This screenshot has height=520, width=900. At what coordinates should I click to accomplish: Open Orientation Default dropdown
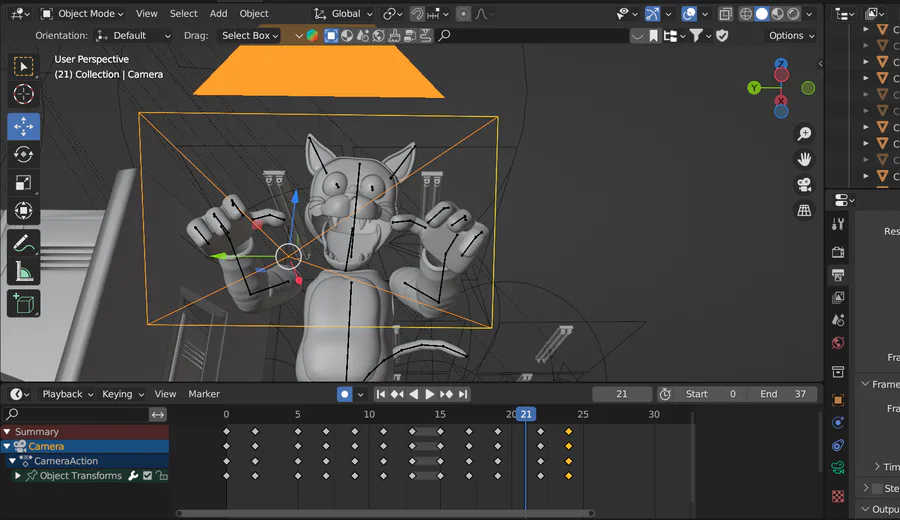pyautogui.click(x=133, y=36)
